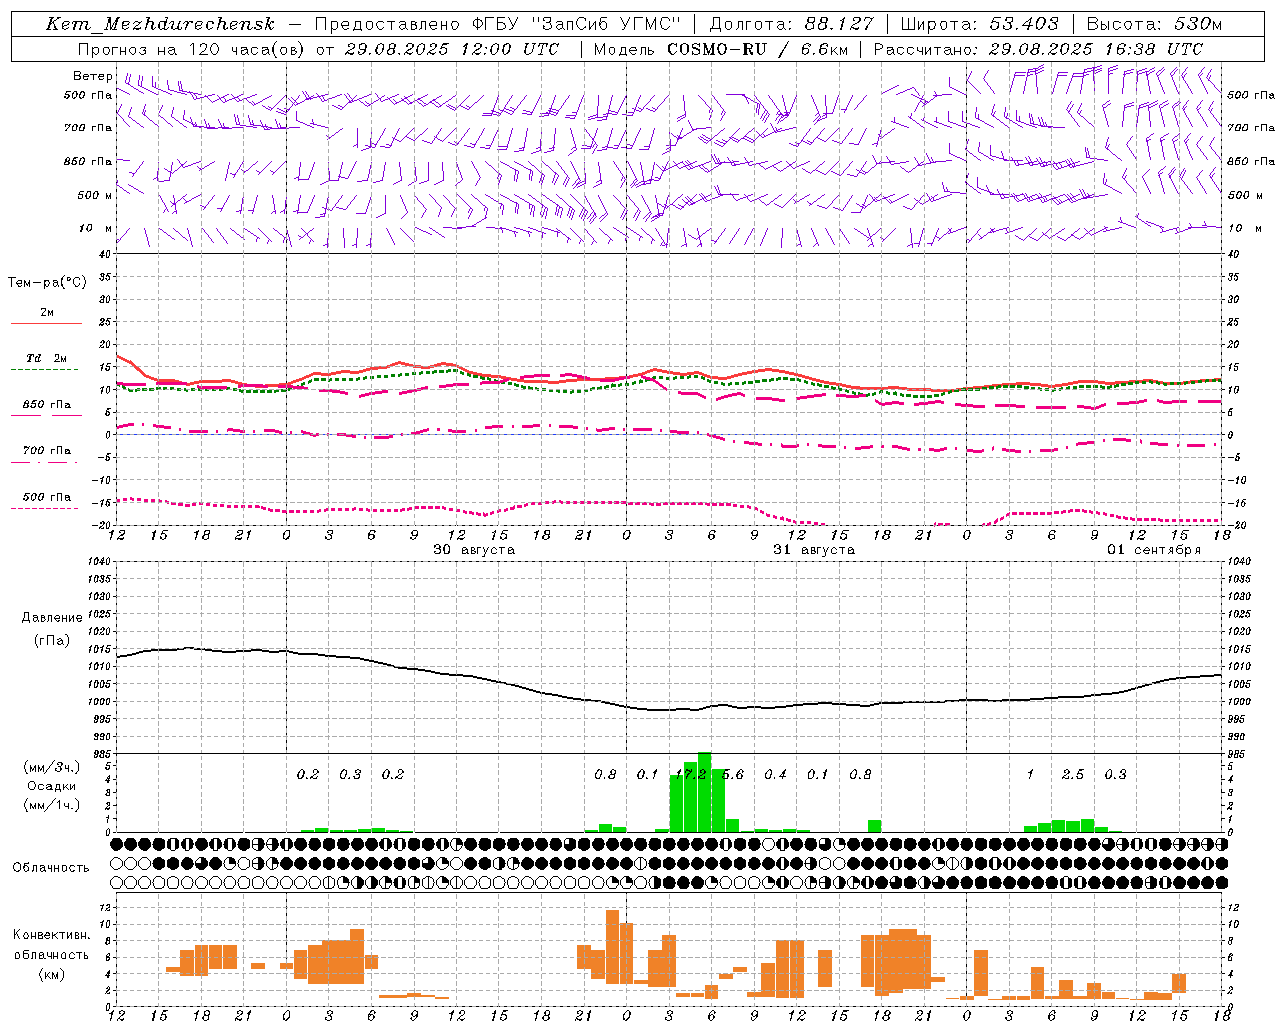Select the "Долгота: 88.127" longitude value
Screen dimensions: 1280x1024
click(791, 24)
